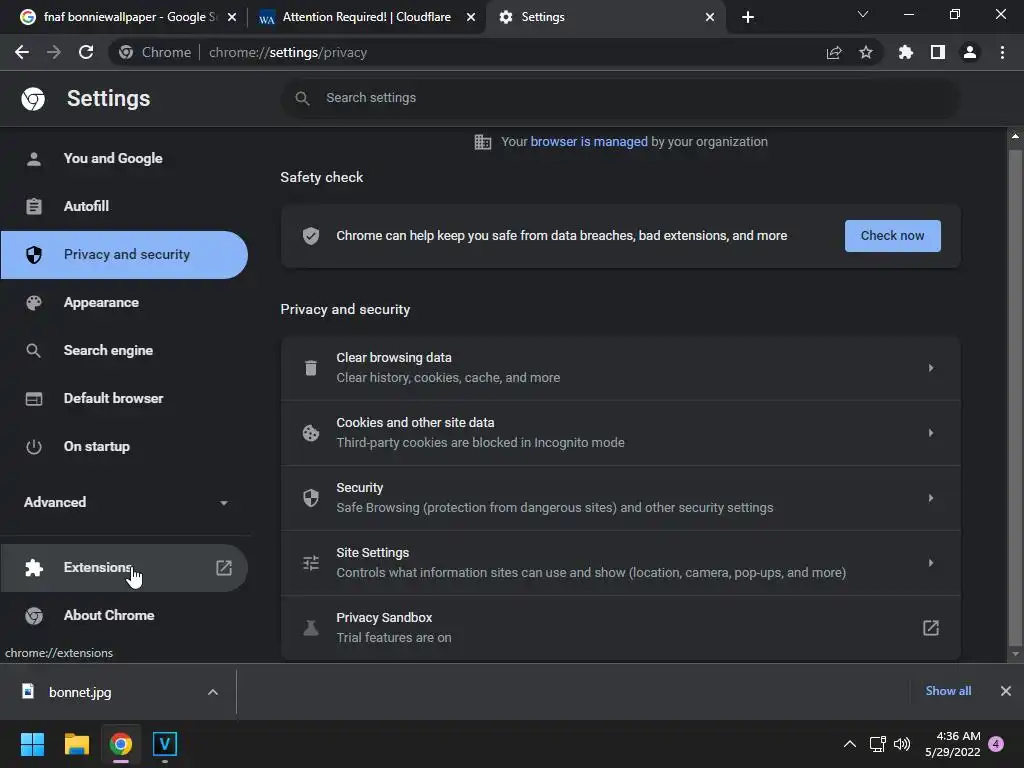Click the flask icon for Privacy Sandbox
The width and height of the screenshot is (1024, 768).
coord(311,628)
